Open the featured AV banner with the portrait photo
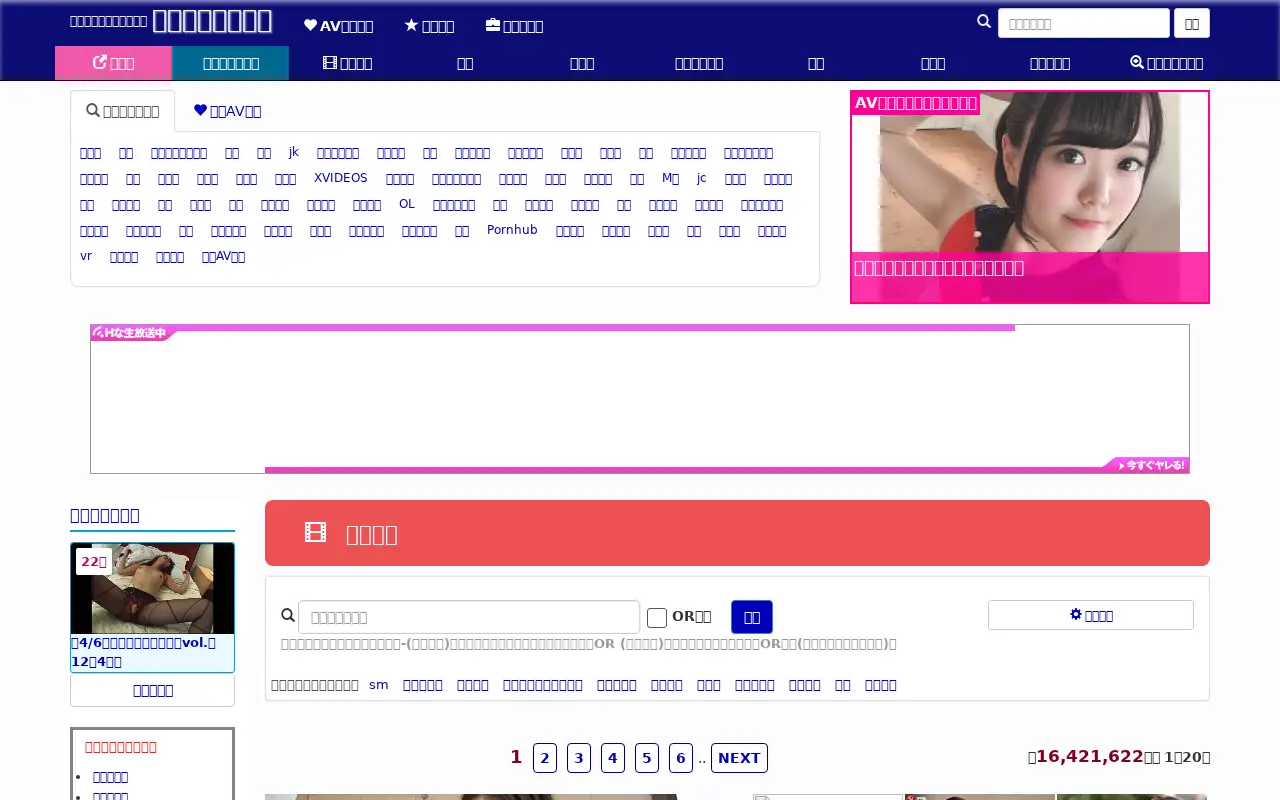Image resolution: width=1280 pixels, height=800 pixels. tap(1030, 197)
